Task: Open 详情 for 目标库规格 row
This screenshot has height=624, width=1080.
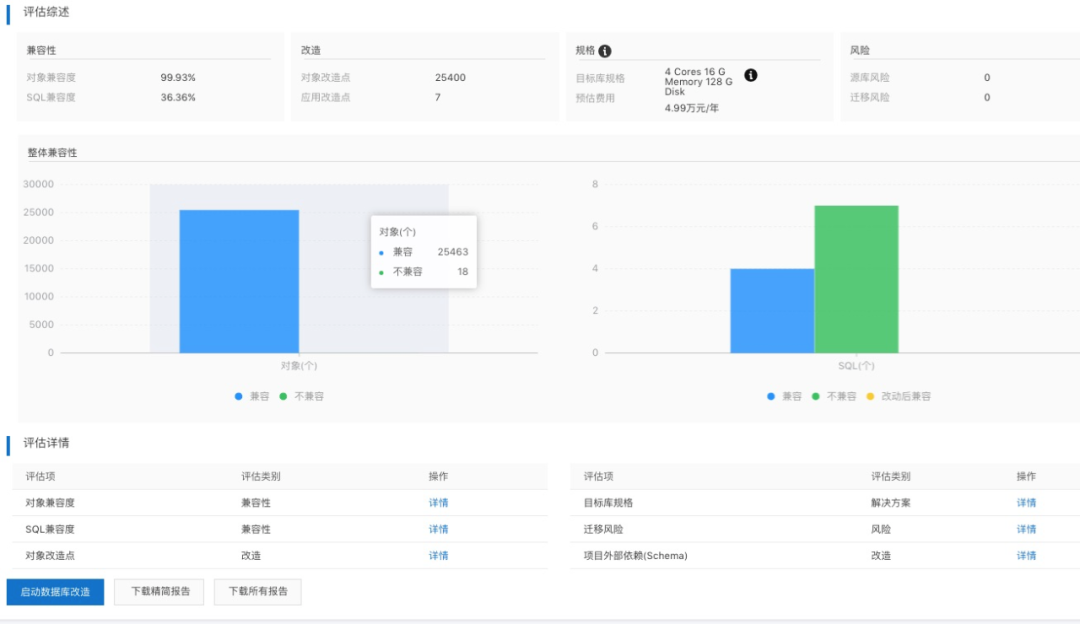Action: point(1026,503)
